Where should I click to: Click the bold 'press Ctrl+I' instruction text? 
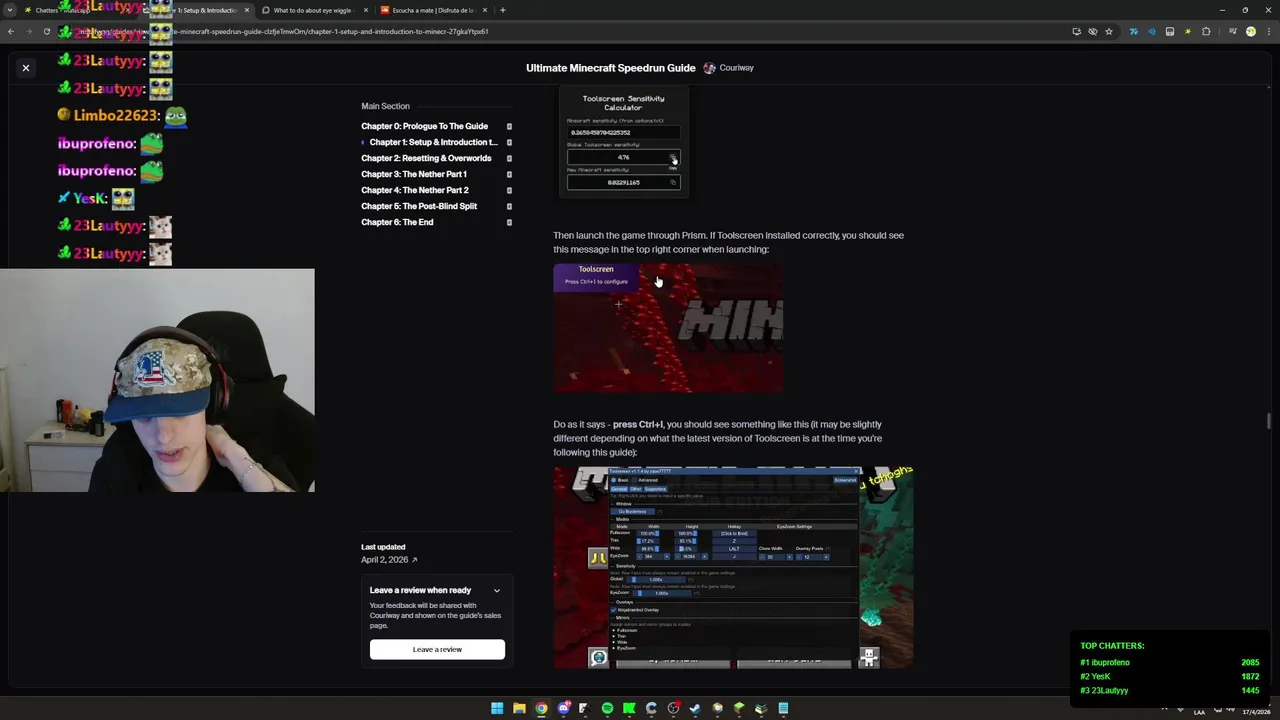(638, 424)
